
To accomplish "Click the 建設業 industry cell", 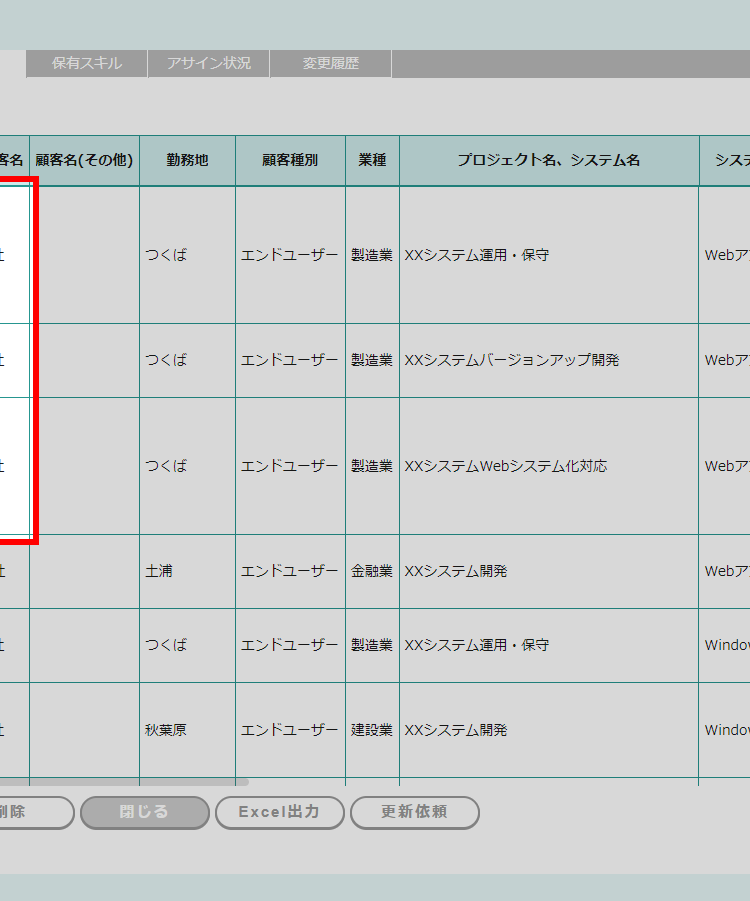I will pos(372,730).
